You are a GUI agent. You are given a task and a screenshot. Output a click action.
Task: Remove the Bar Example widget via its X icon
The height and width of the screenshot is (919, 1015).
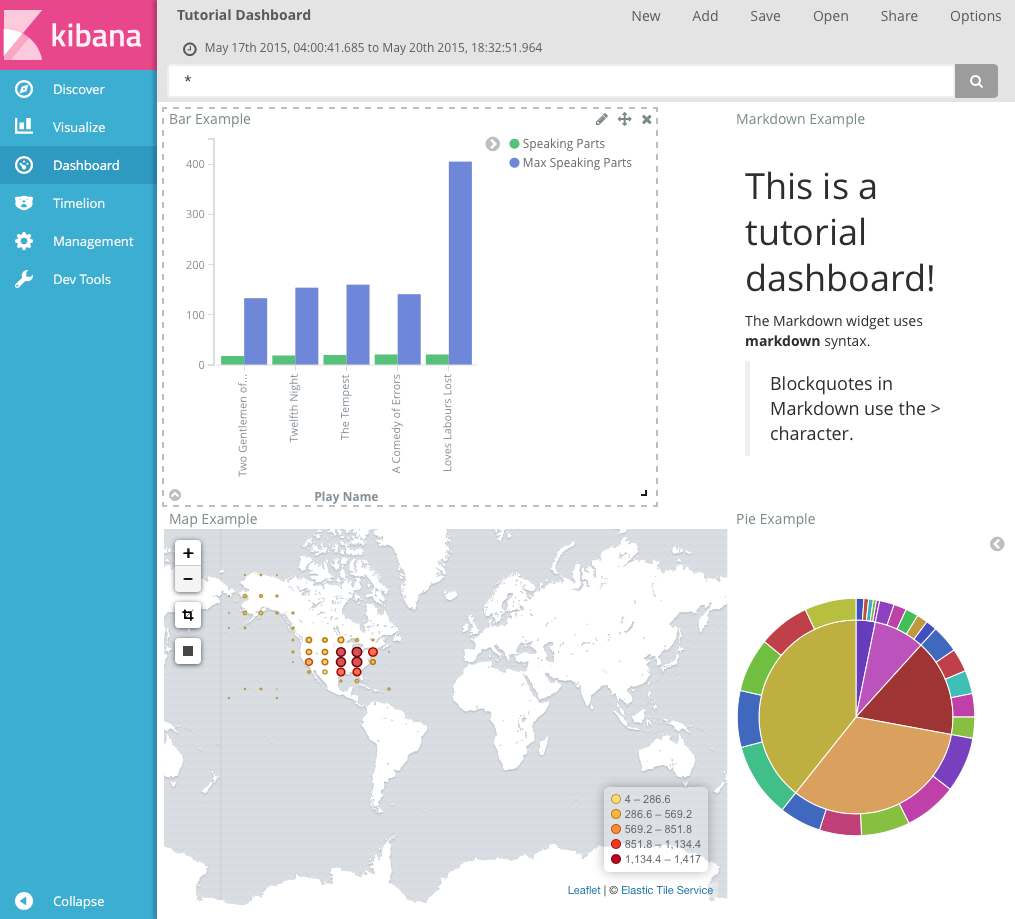[646, 118]
